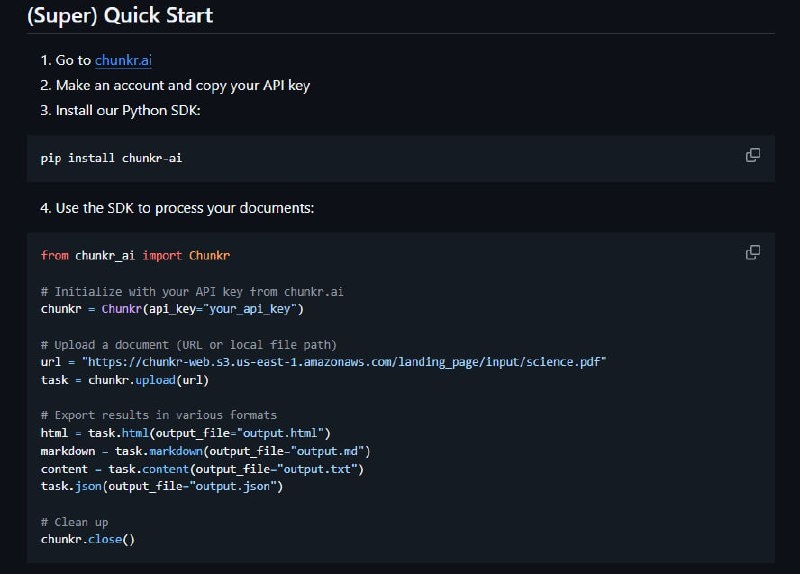Click 'Install our Python SDK:' step
The width and height of the screenshot is (800, 574).
click(x=128, y=110)
